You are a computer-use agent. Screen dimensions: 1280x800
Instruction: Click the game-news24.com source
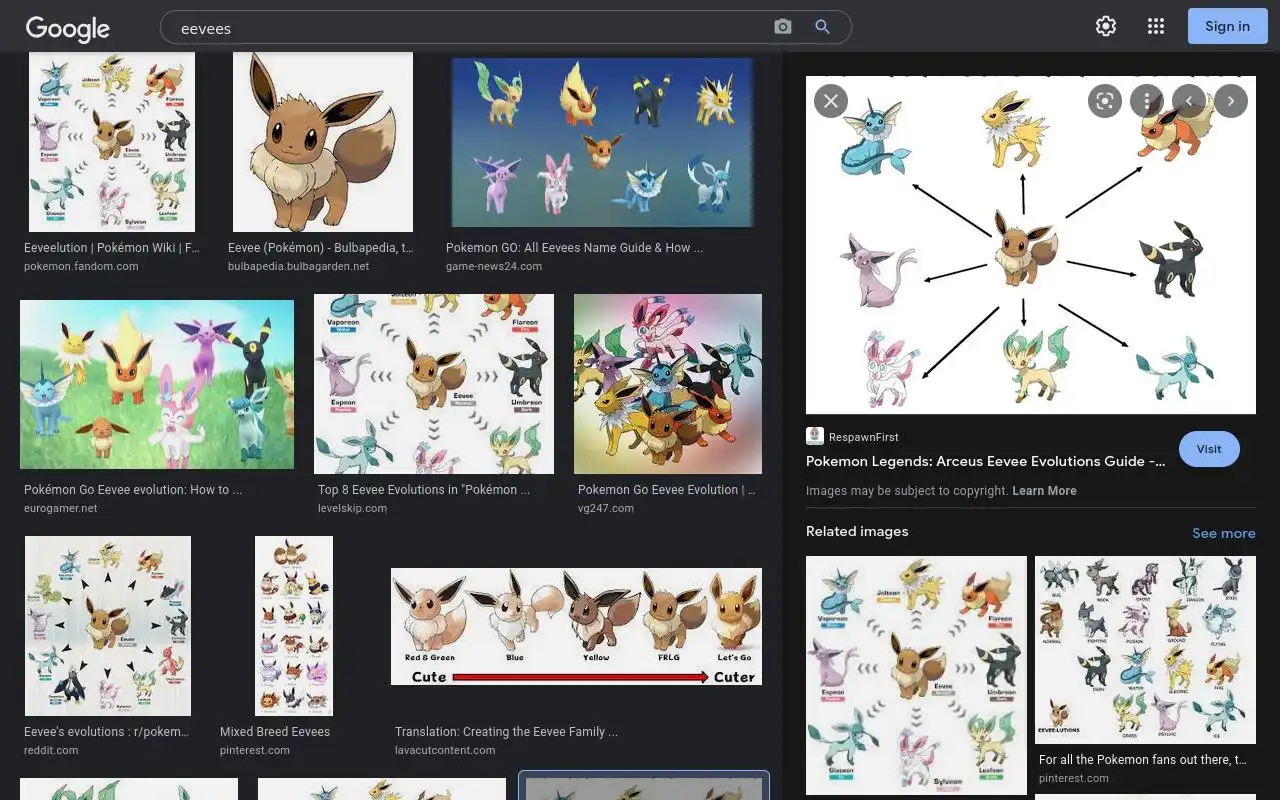(494, 266)
